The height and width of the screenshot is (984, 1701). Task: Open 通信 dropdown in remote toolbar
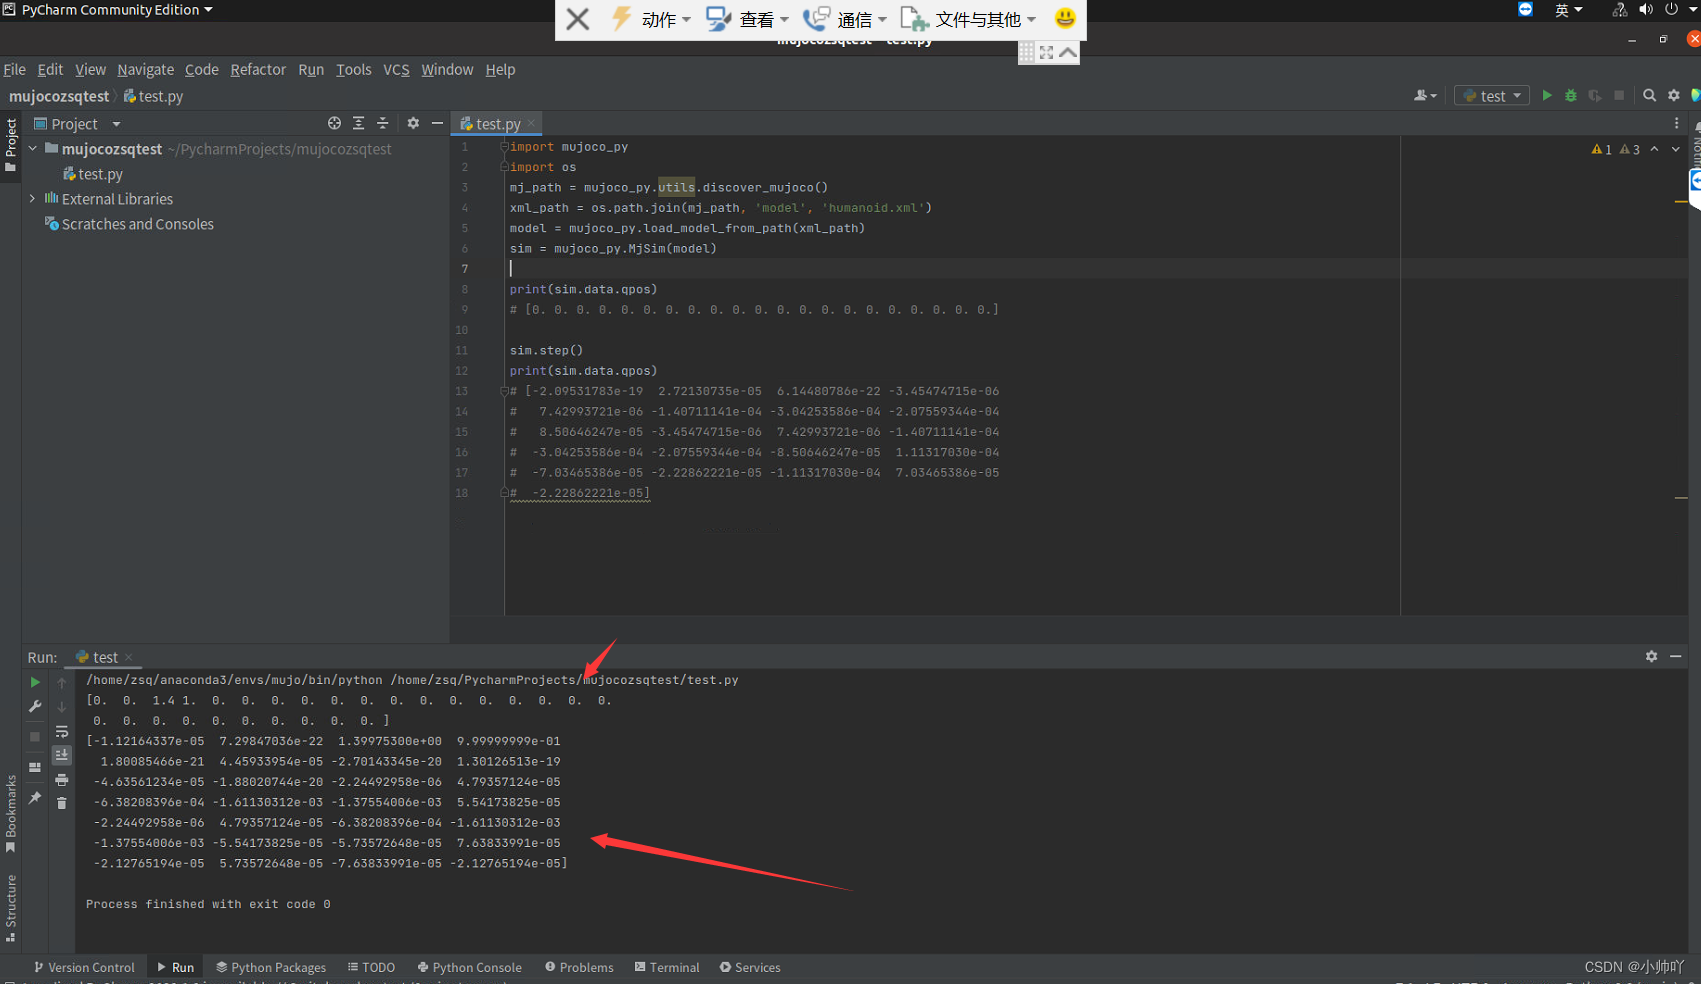(846, 19)
